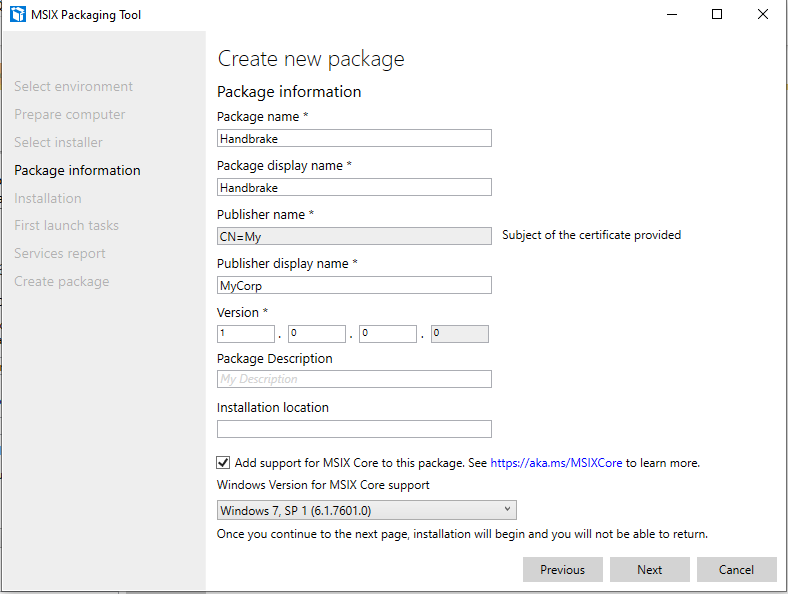Uncheck Add support for MSIX Core checkbox
788x594 pixels.
pos(223,463)
